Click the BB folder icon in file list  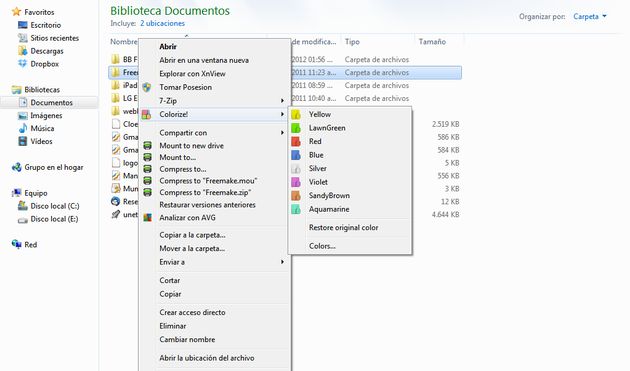(116, 59)
